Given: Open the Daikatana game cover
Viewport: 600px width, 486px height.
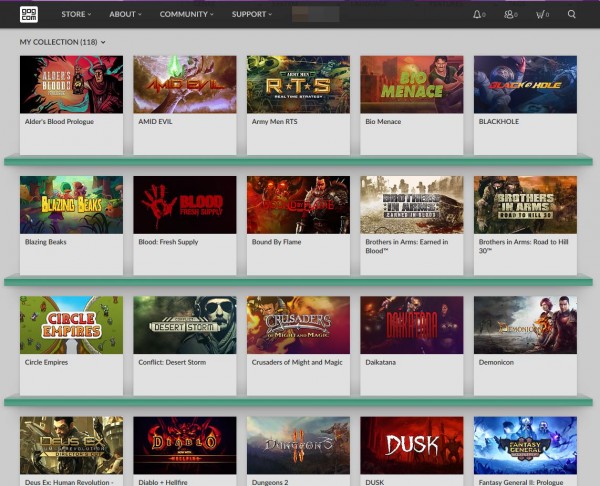Looking at the screenshot, I should 412,325.
